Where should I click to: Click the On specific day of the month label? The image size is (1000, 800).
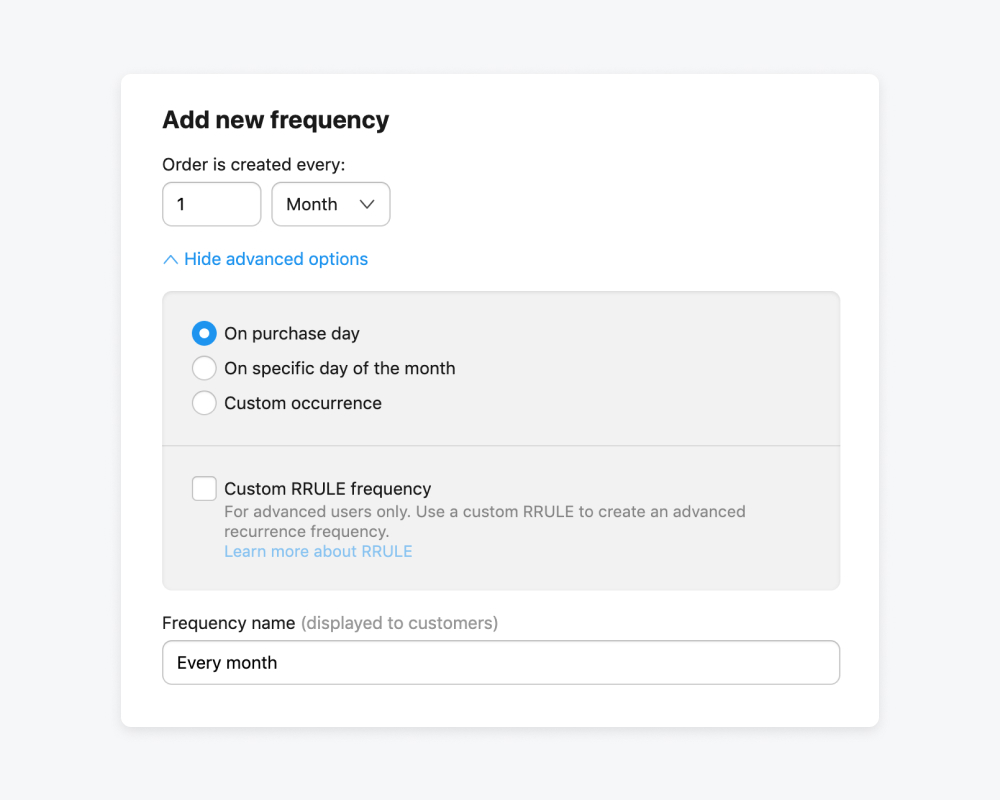click(x=339, y=368)
